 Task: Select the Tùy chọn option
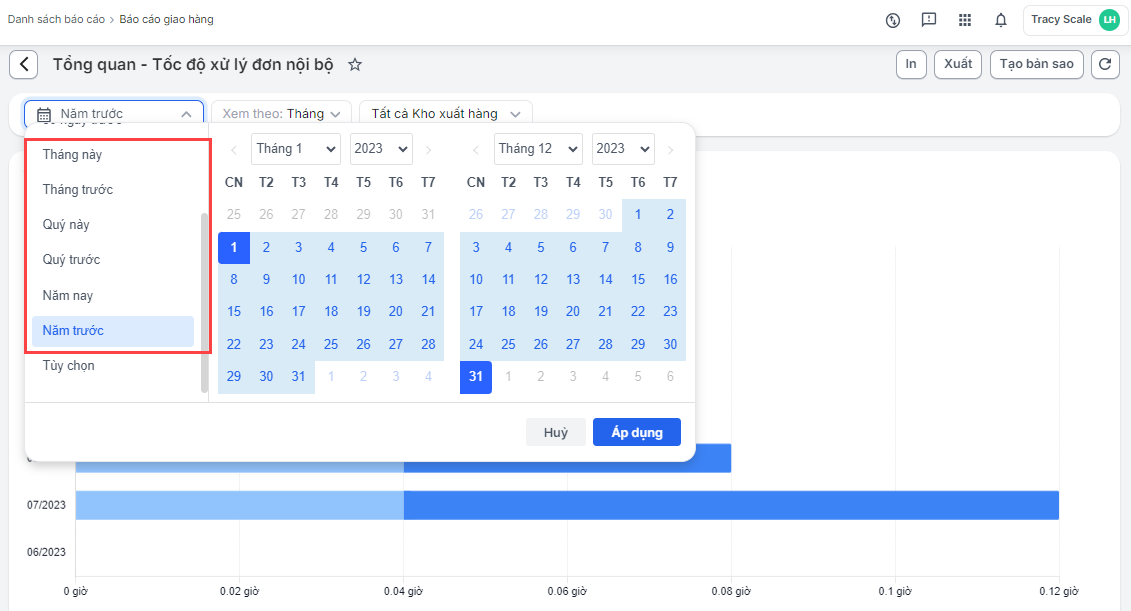point(68,366)
